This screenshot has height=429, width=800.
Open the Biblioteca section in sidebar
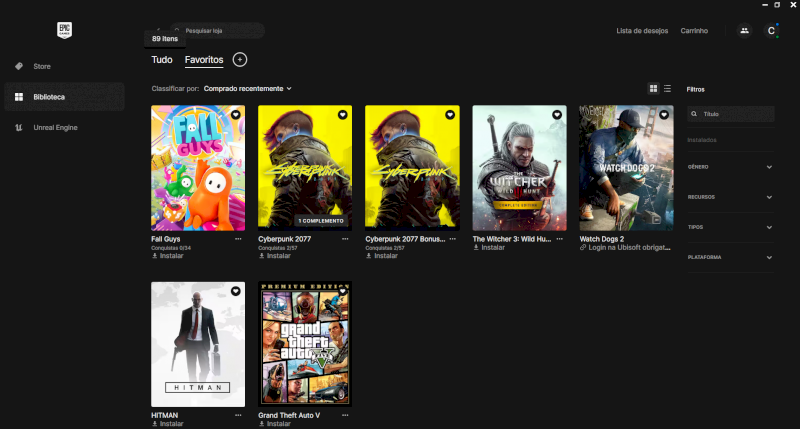coord(64,97)
